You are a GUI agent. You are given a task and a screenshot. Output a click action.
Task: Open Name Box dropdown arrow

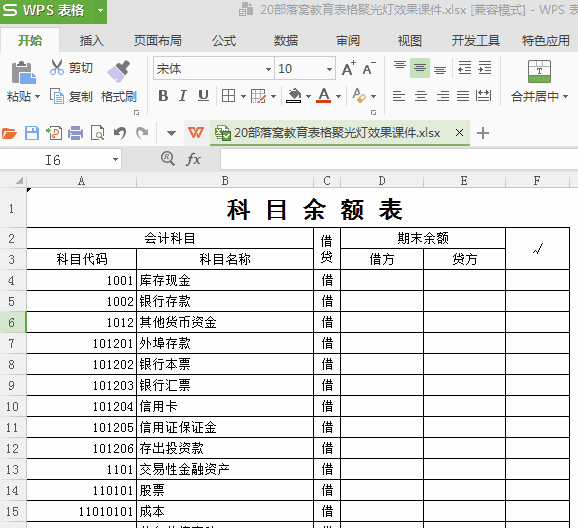[x=115, y=160]
